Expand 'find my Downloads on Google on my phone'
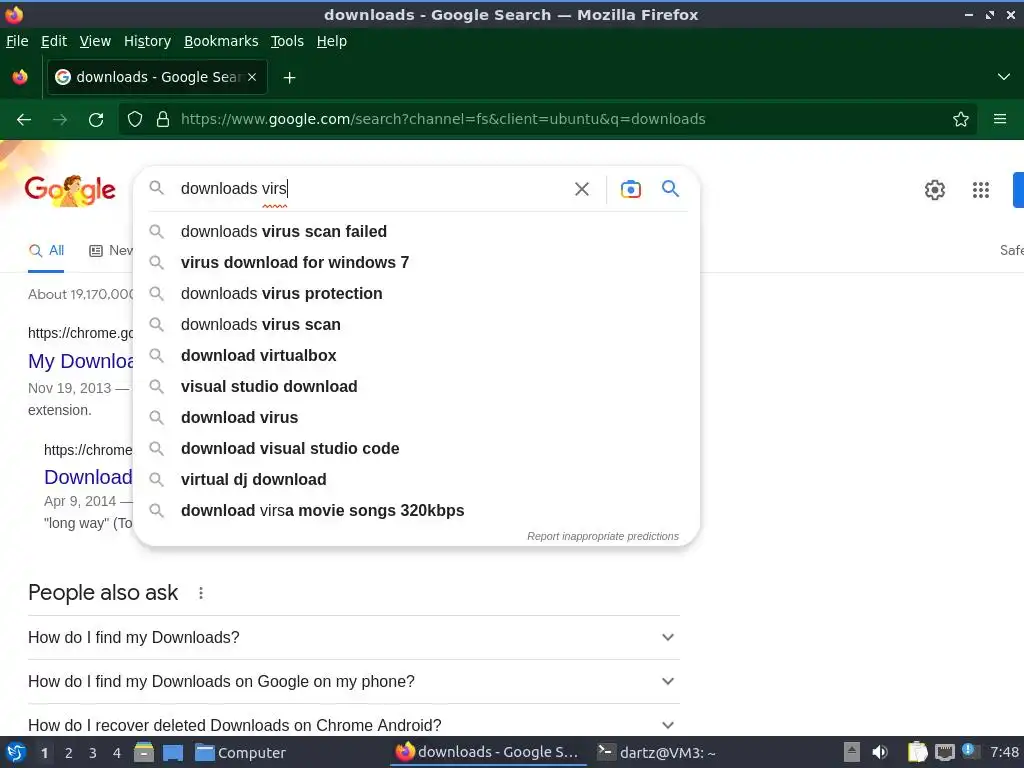This screenshot has width=1024, height=768. tap(354, 681)
